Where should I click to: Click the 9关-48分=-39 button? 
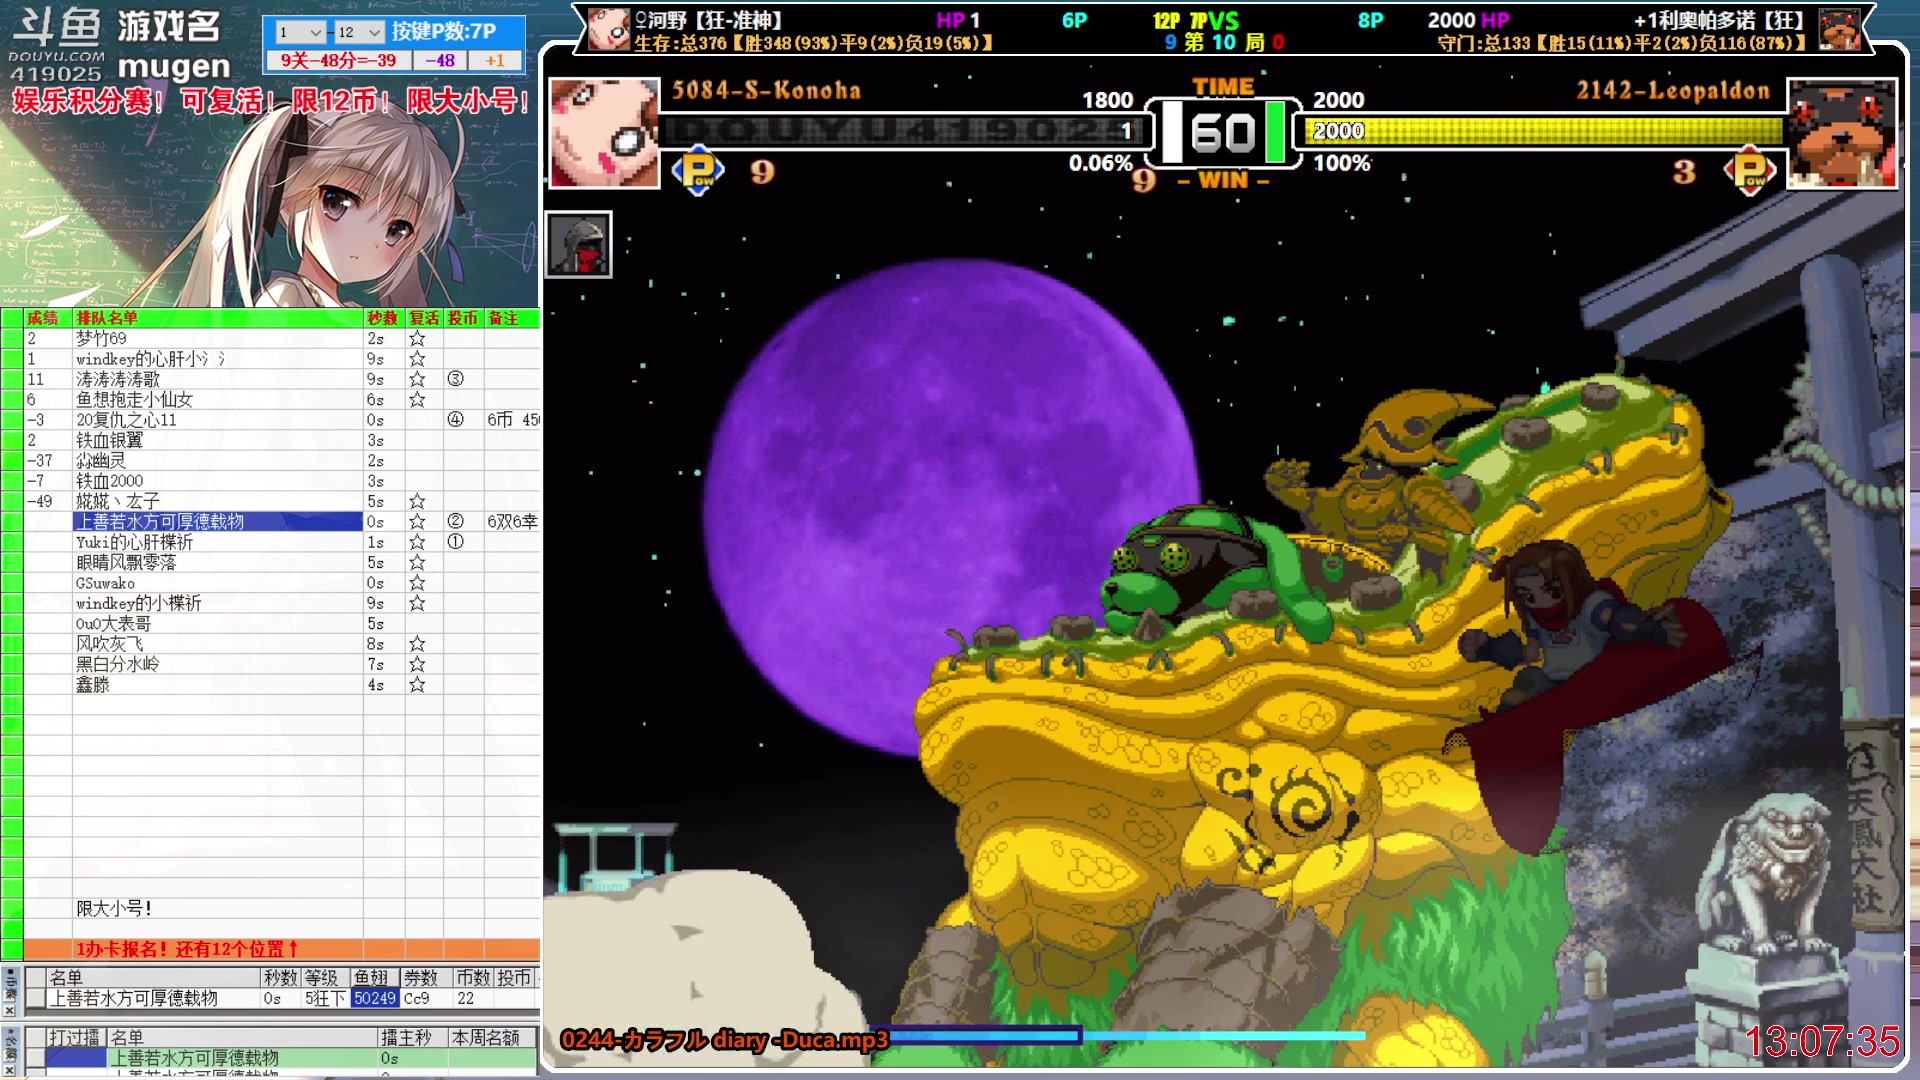click(x=338, y=61)
